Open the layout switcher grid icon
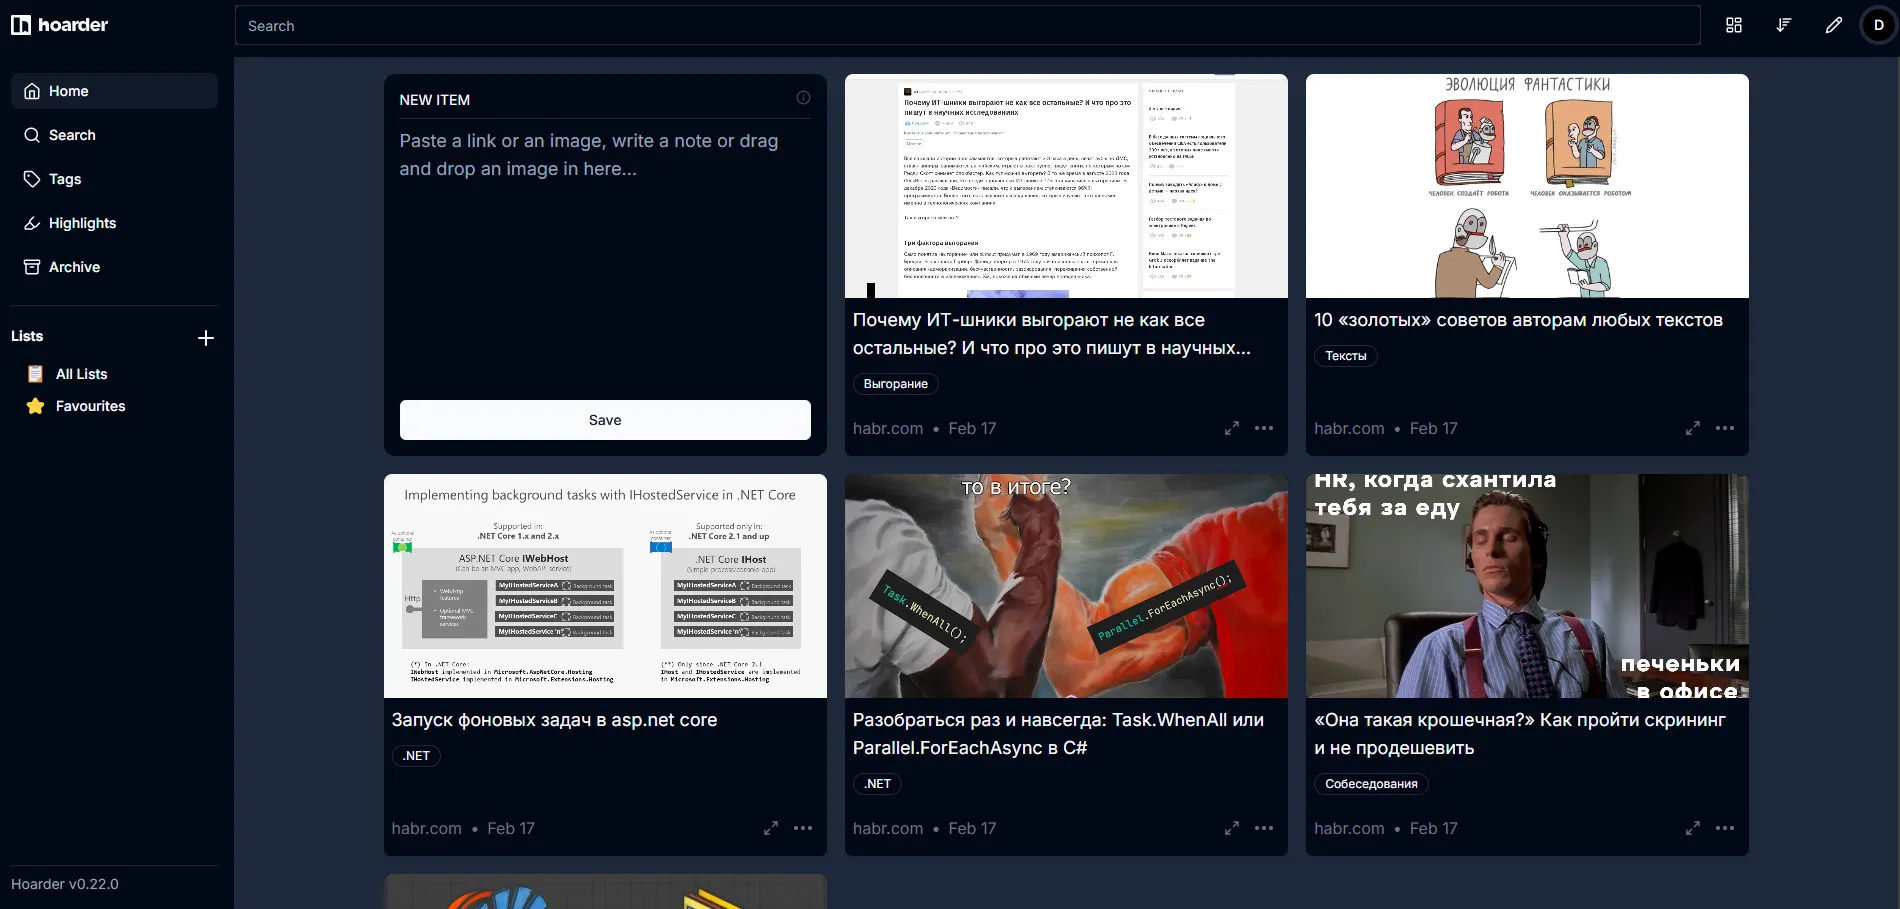Screen dimensions: 1900x909 [x=1734, y=25]
